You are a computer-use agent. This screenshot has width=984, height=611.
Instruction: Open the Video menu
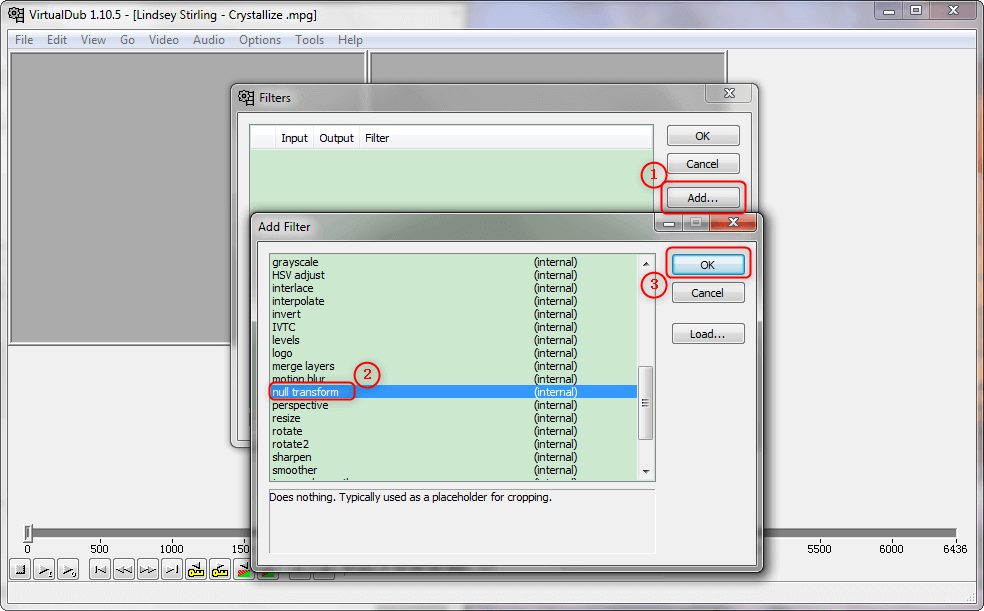point(163,40)
